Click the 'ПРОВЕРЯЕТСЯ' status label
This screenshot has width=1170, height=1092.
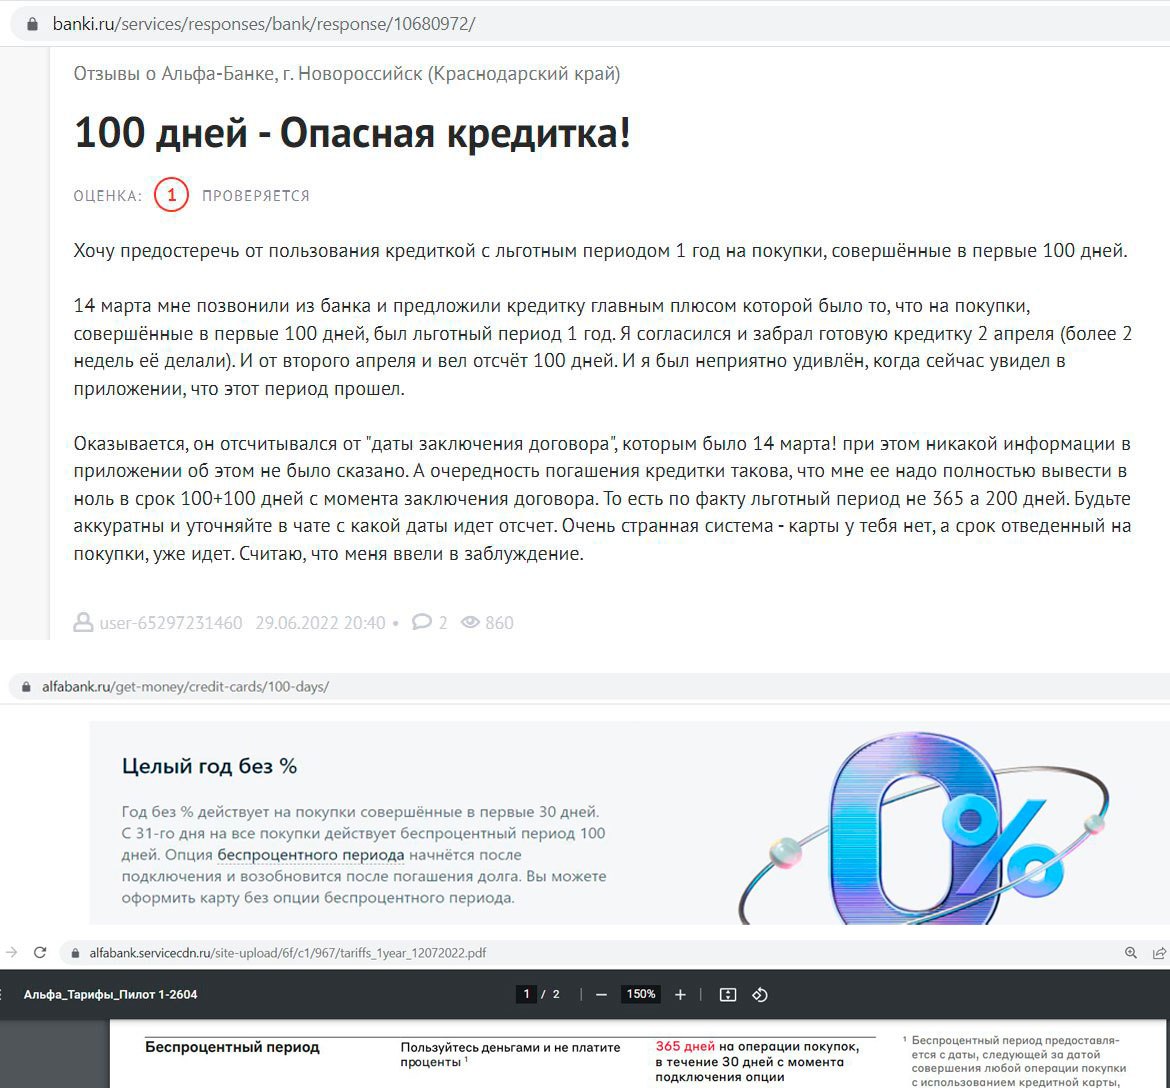[x=256, y=196]
